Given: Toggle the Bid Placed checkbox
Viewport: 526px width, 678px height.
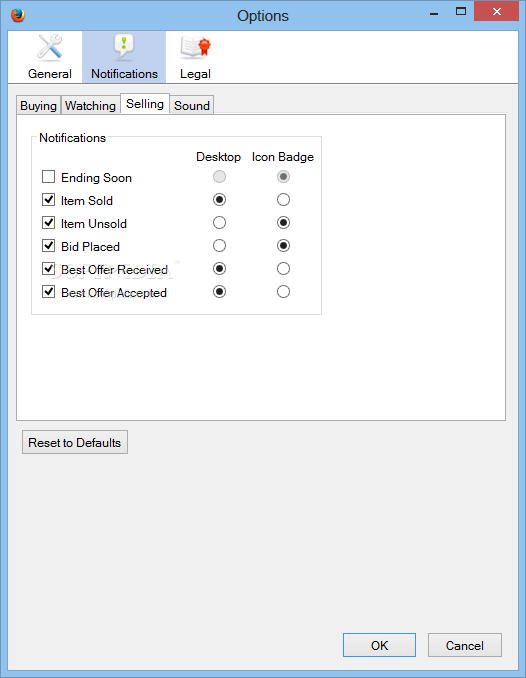Looking at the screenshot, I should coord(48,246).
